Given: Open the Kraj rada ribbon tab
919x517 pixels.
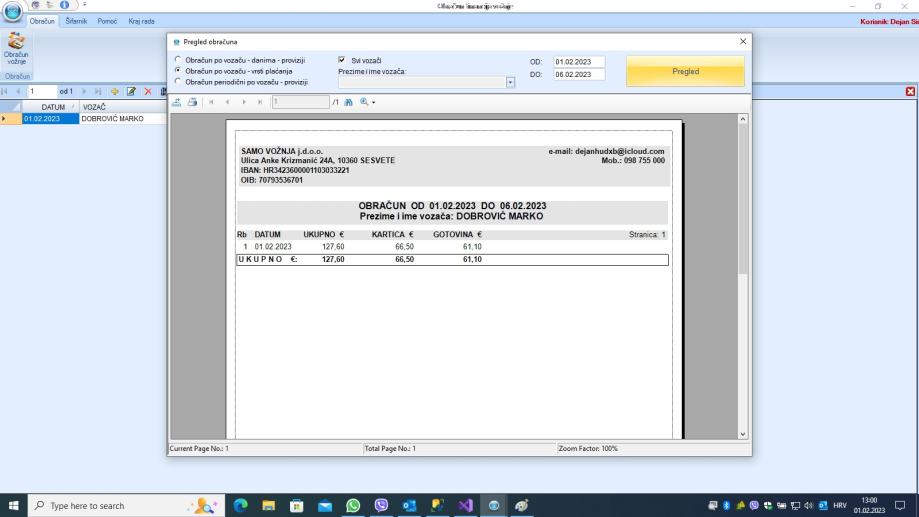Looking at the screenshot, I should click(141, 21).
